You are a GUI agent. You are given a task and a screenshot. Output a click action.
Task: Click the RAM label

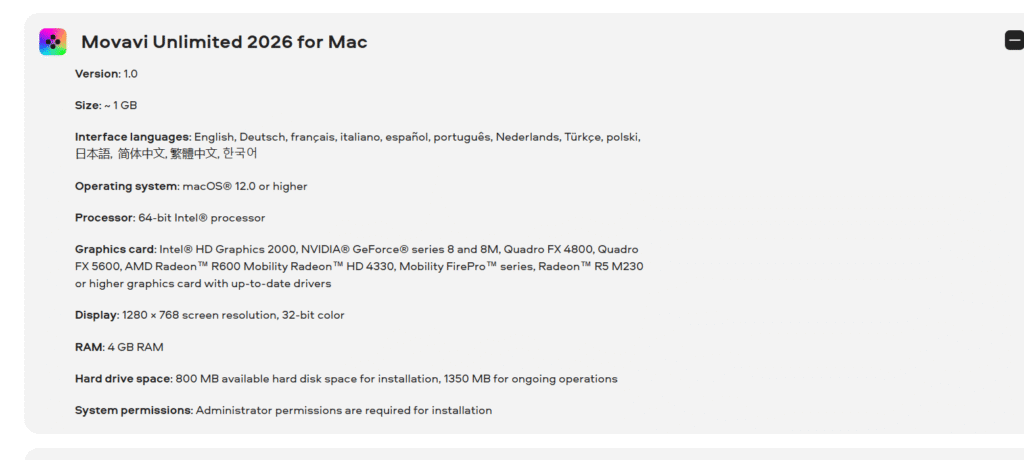pos(89,347)
